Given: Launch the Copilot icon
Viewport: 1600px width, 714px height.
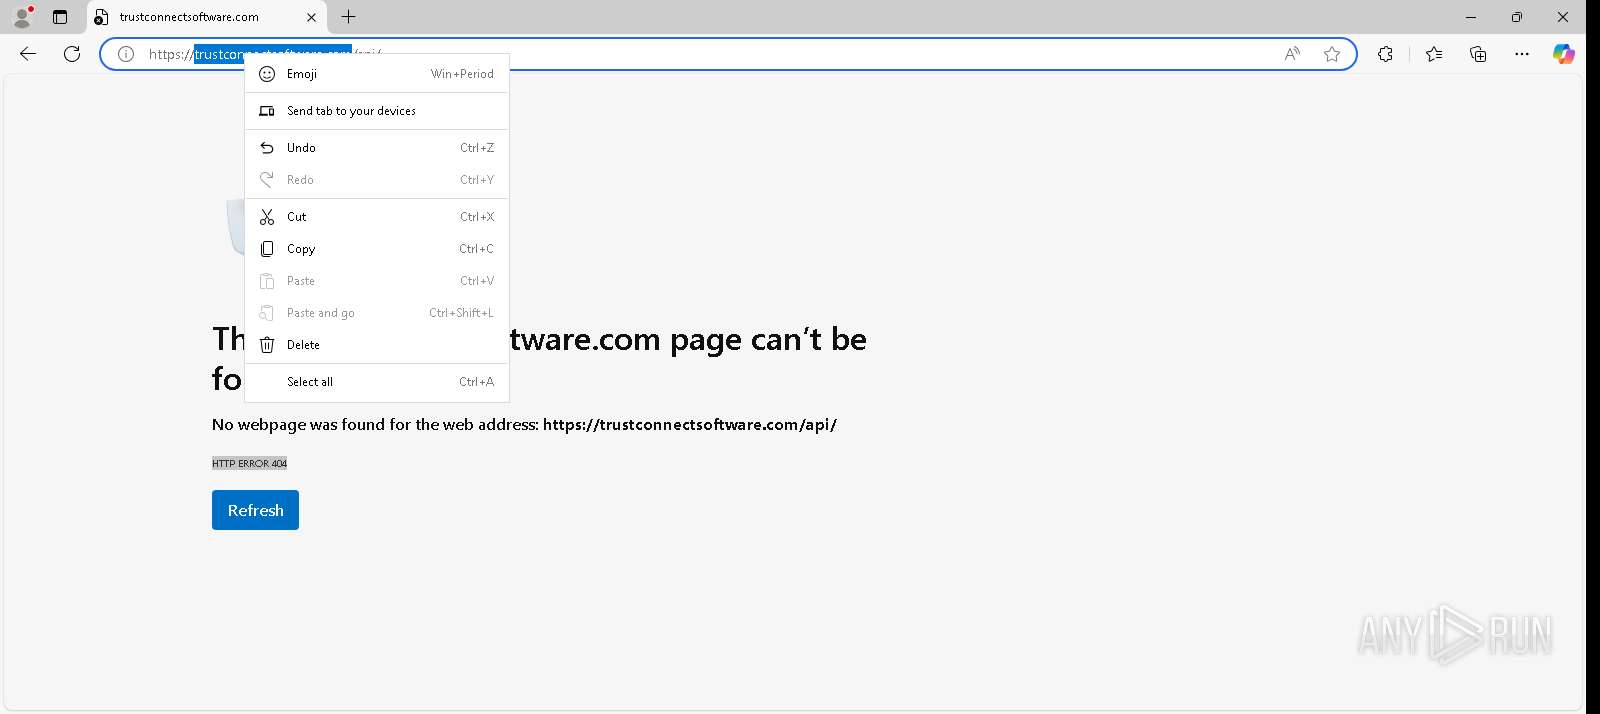Looking at the screenshot, I should [x=1564, y=54].
